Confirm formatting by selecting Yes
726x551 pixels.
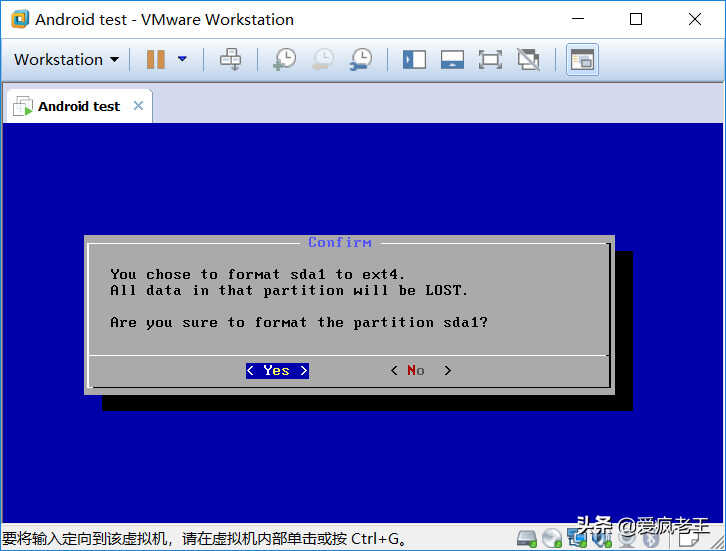pos(277,370)
